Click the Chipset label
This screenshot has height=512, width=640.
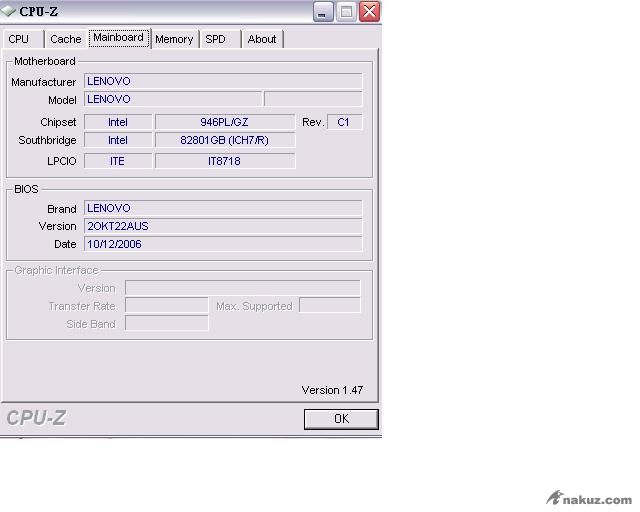tap(58, 122)
